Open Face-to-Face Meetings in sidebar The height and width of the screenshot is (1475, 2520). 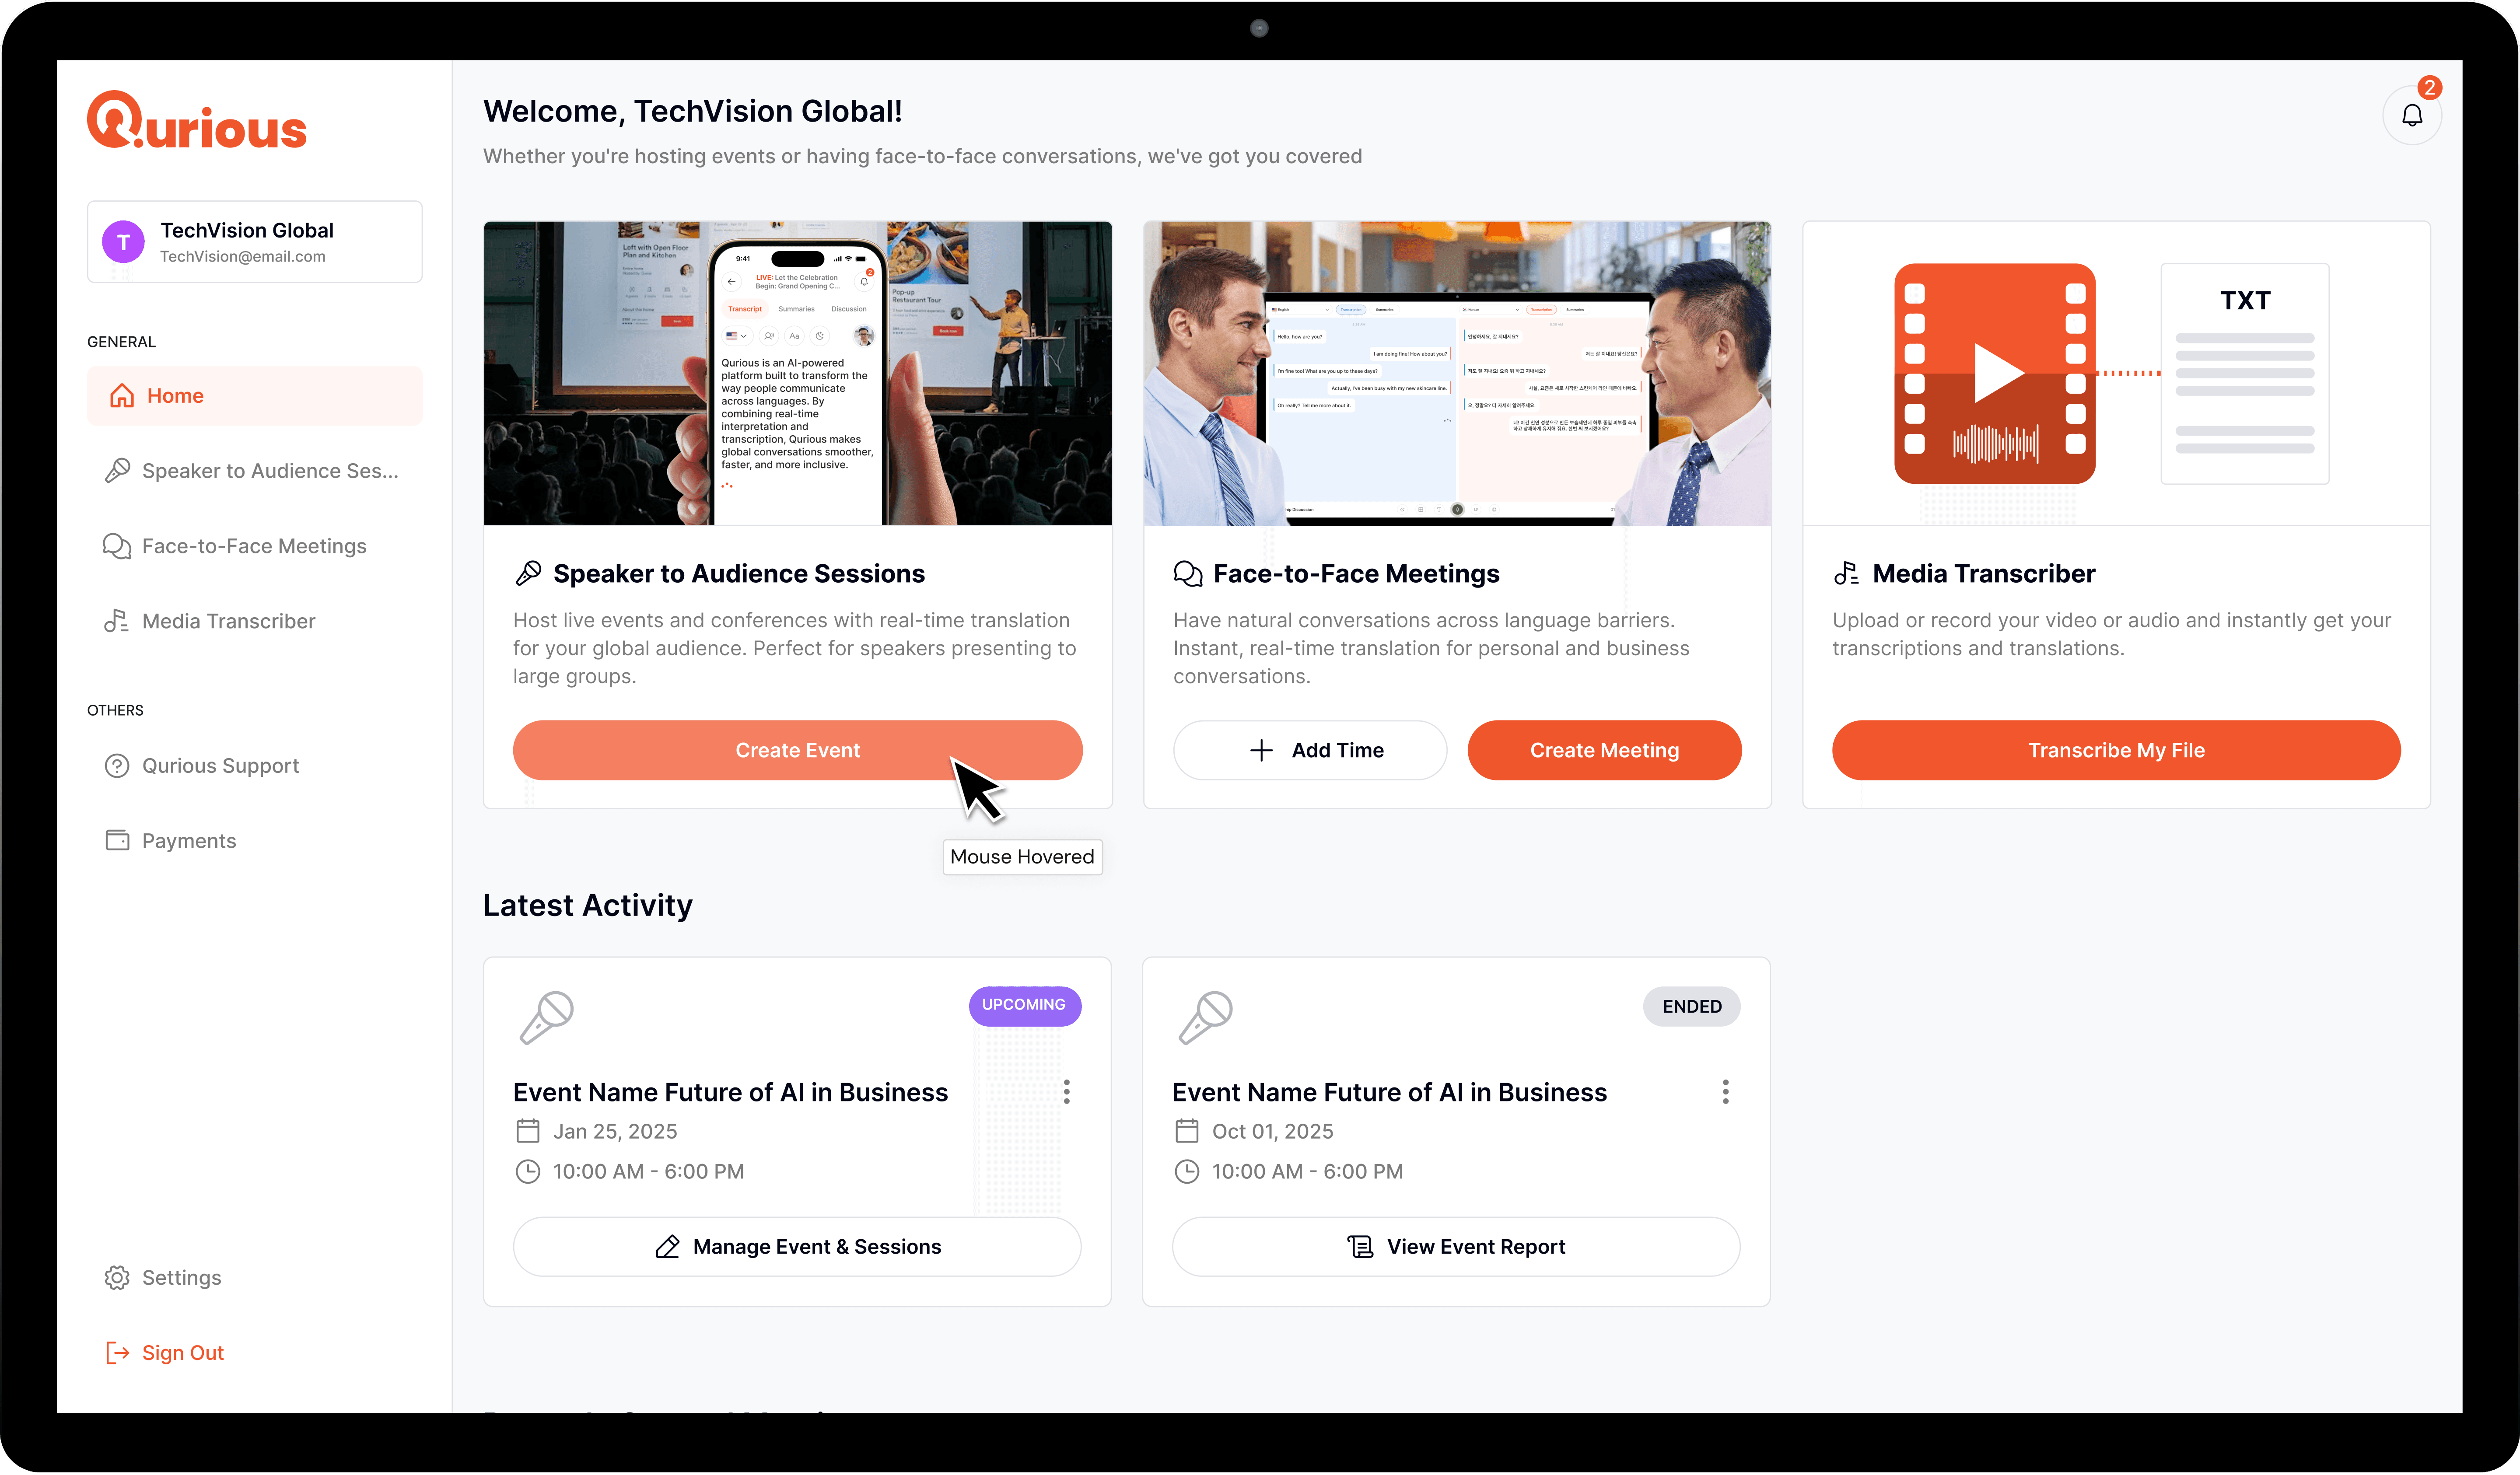tap(254, 546)
